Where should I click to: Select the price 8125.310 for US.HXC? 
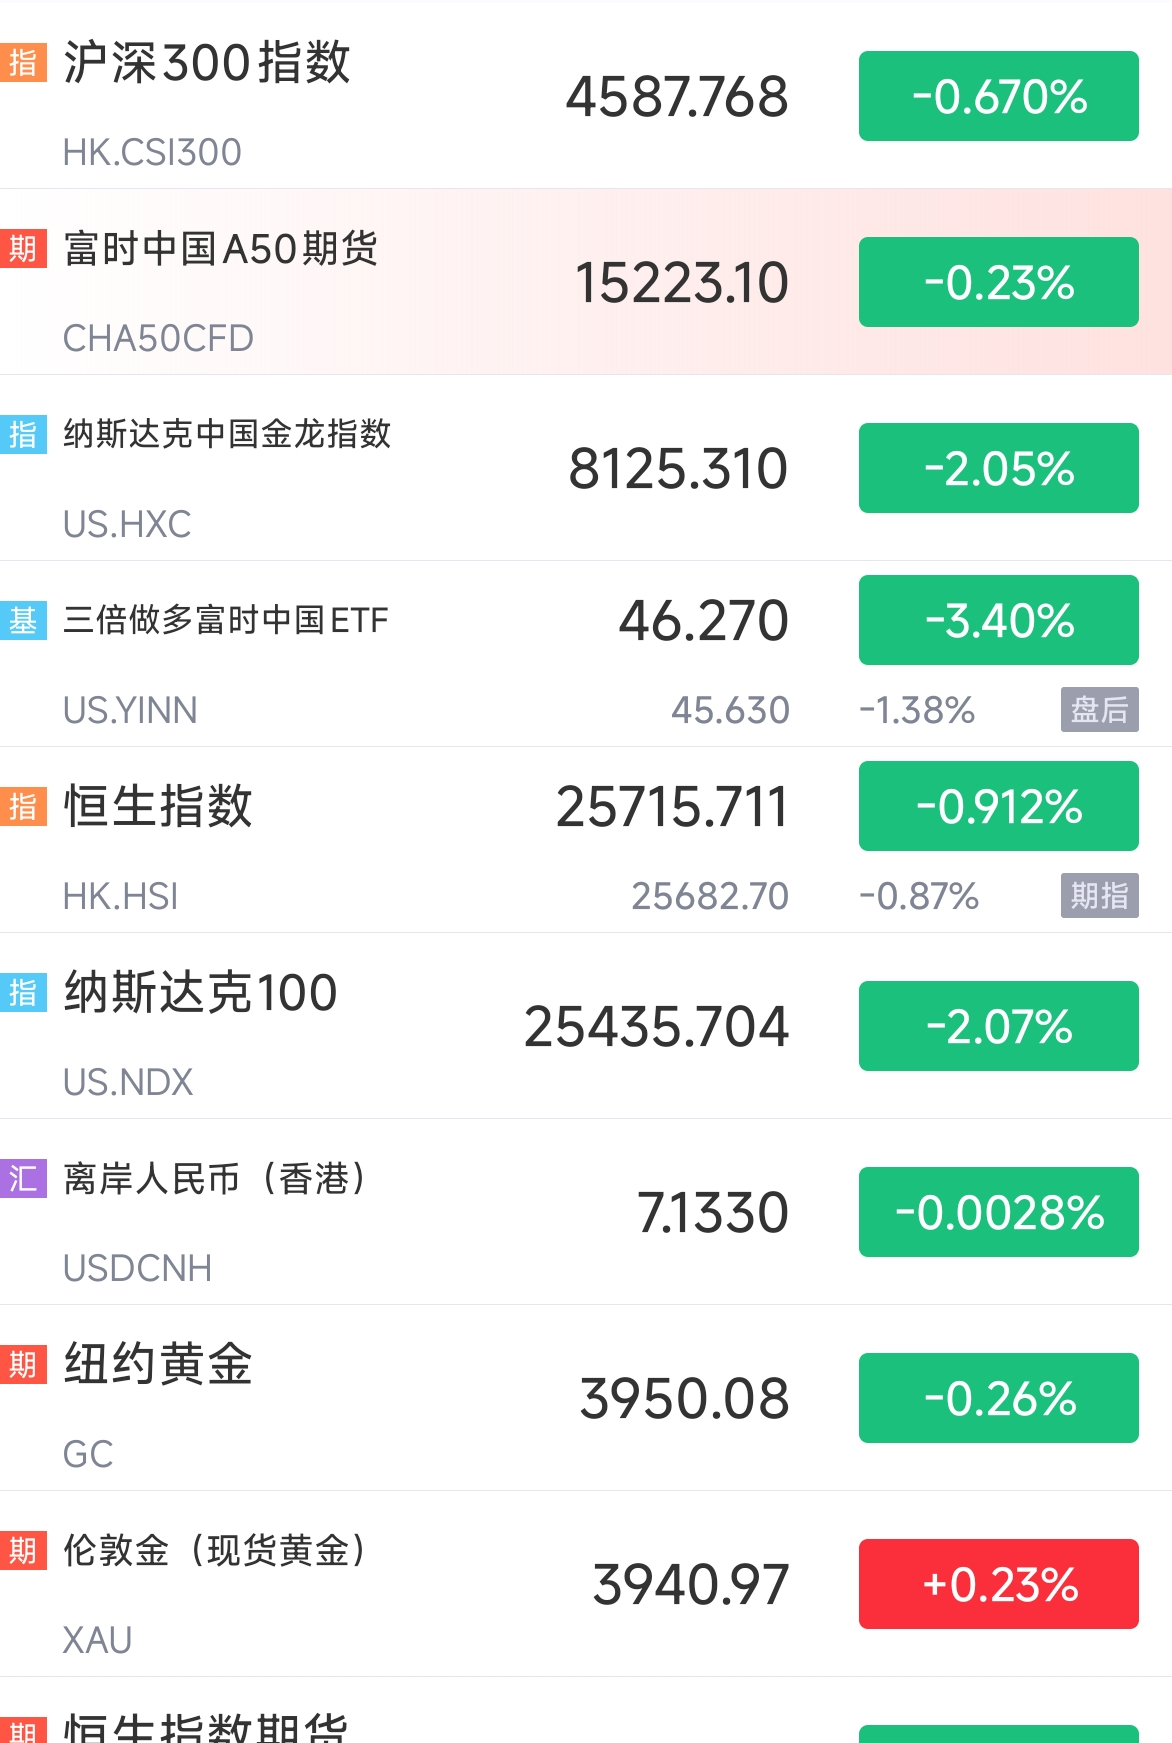click(x=678, y=468)
